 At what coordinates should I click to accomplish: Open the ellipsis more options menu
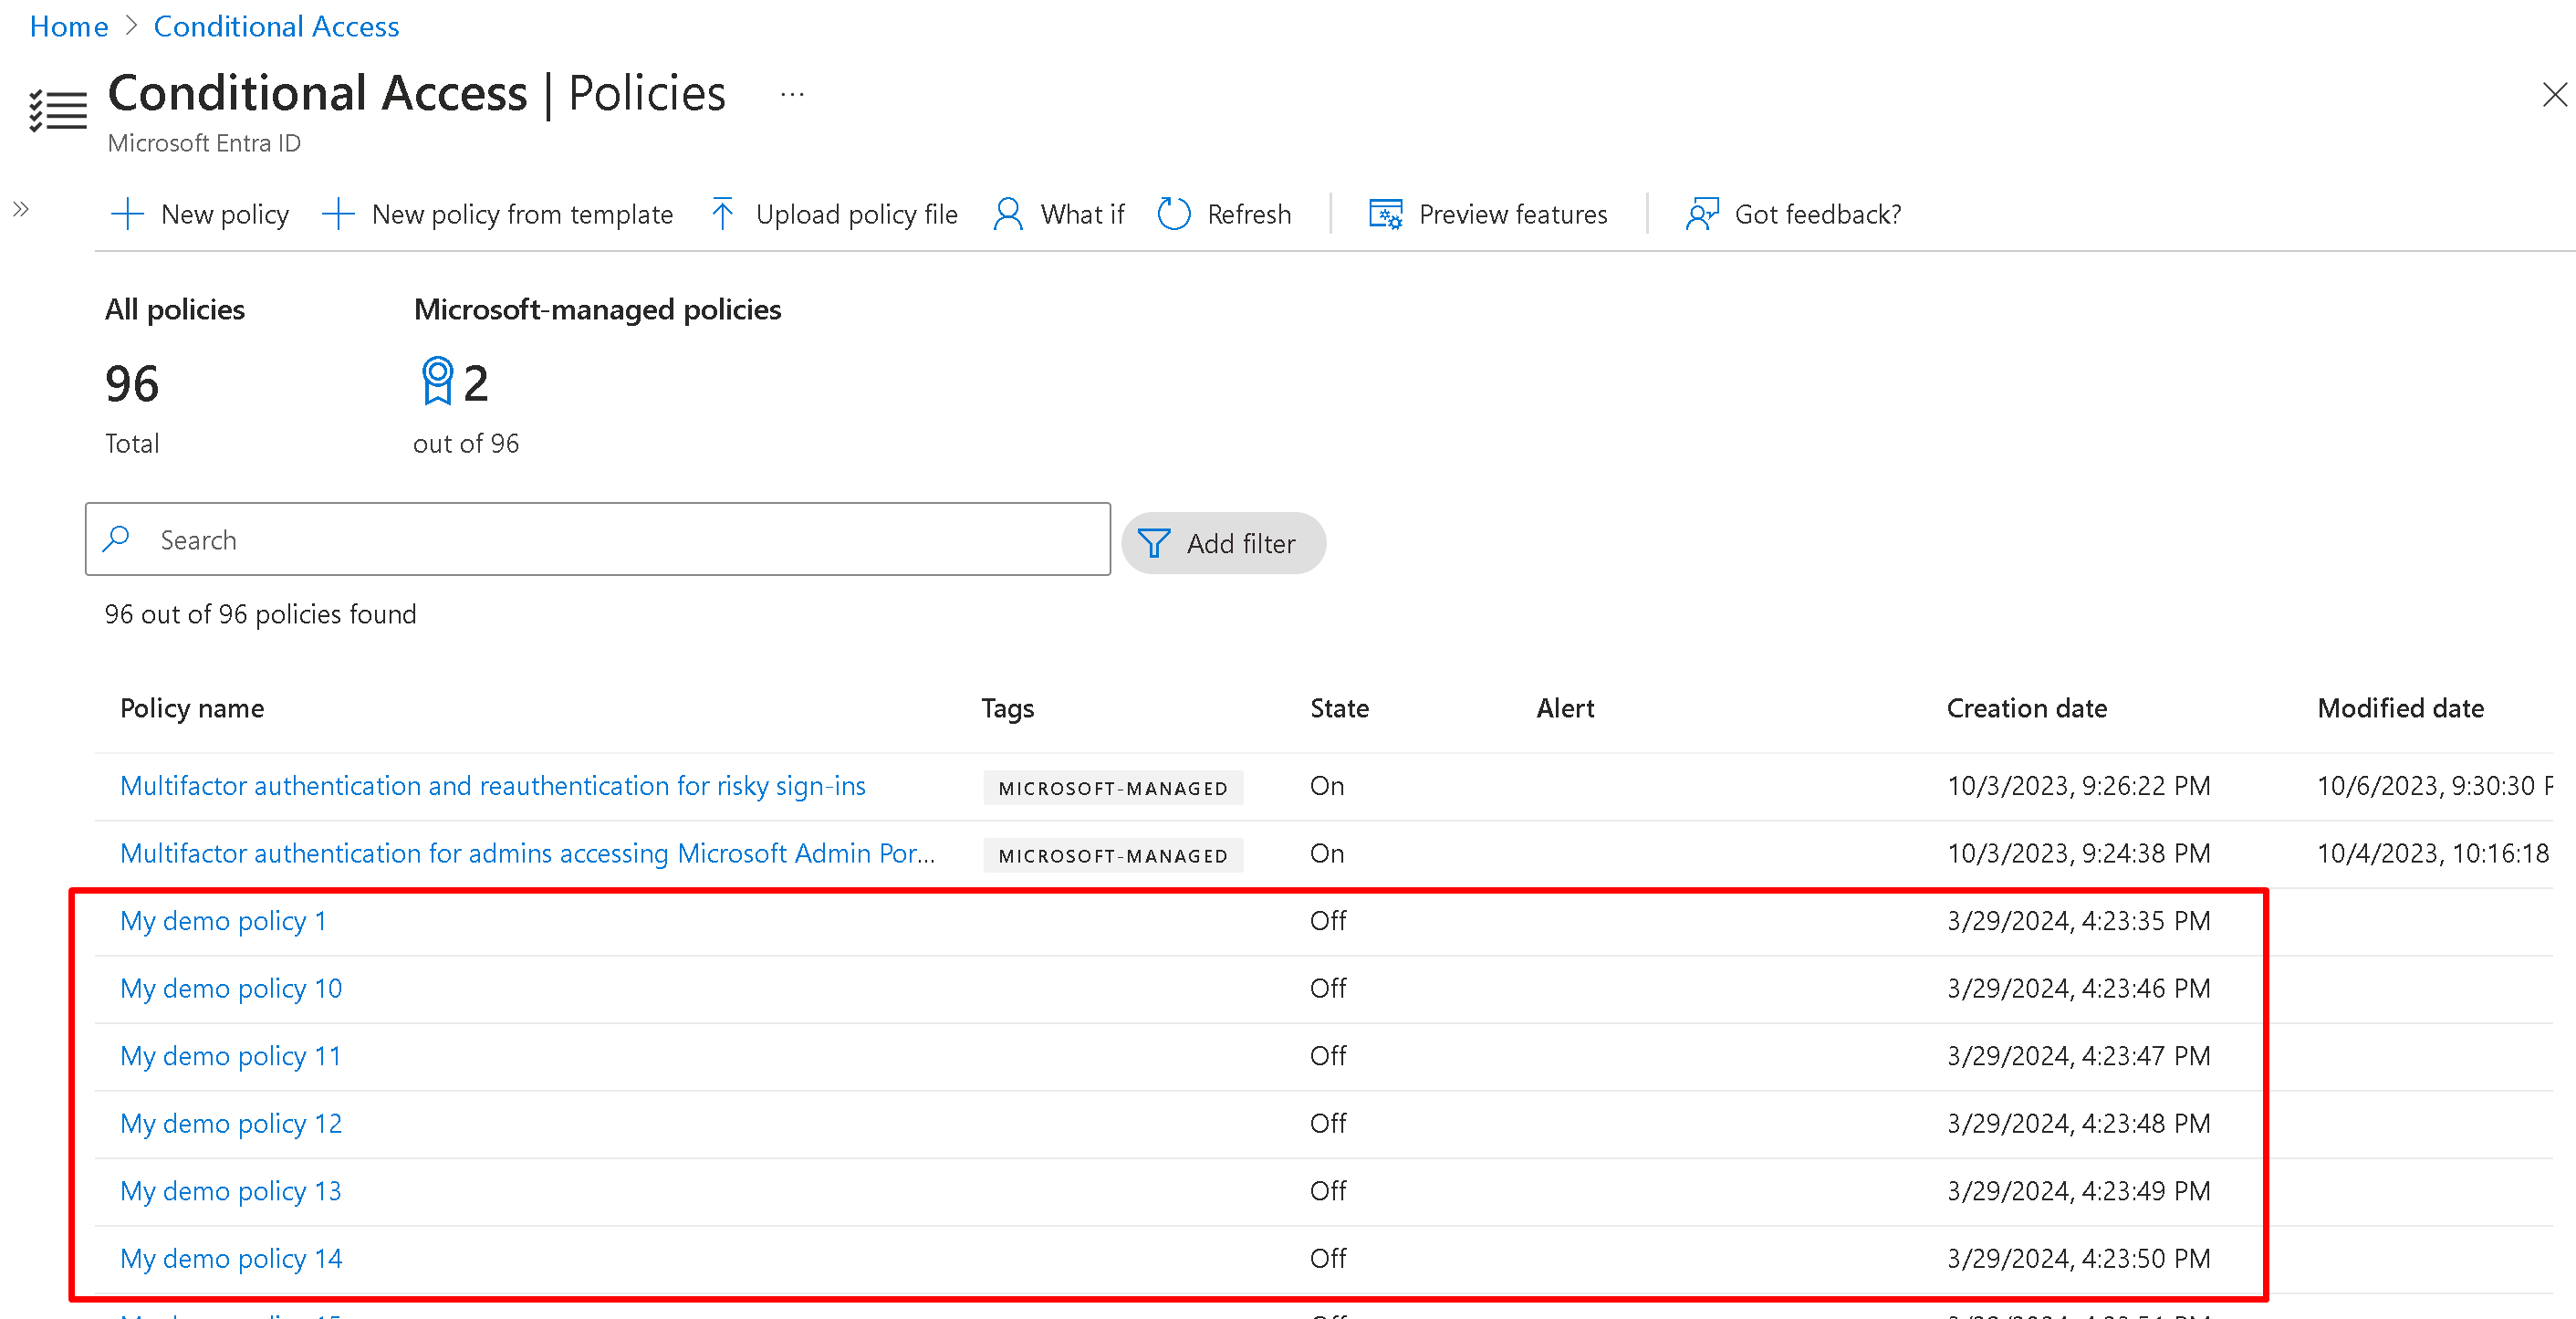click(x=792, y=95)
